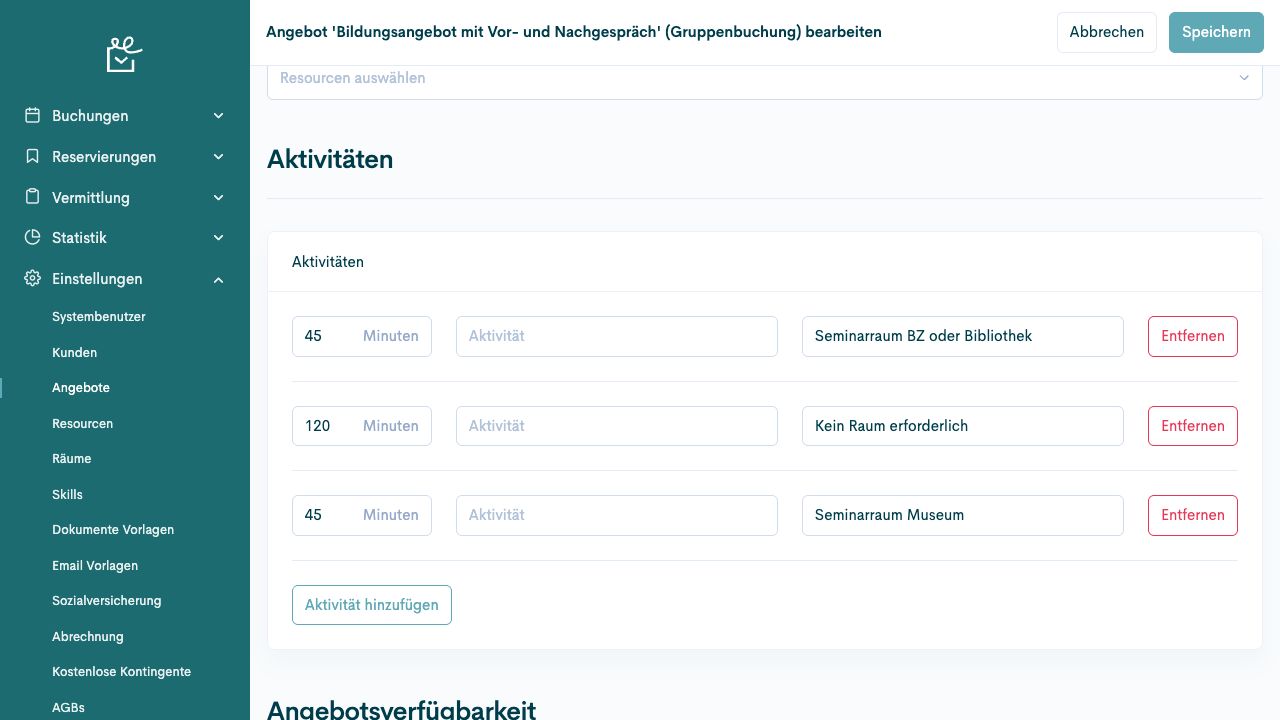
Task: Focus Aktivität field in Kein Raum erforderlich row
Action: pos(617,426)
